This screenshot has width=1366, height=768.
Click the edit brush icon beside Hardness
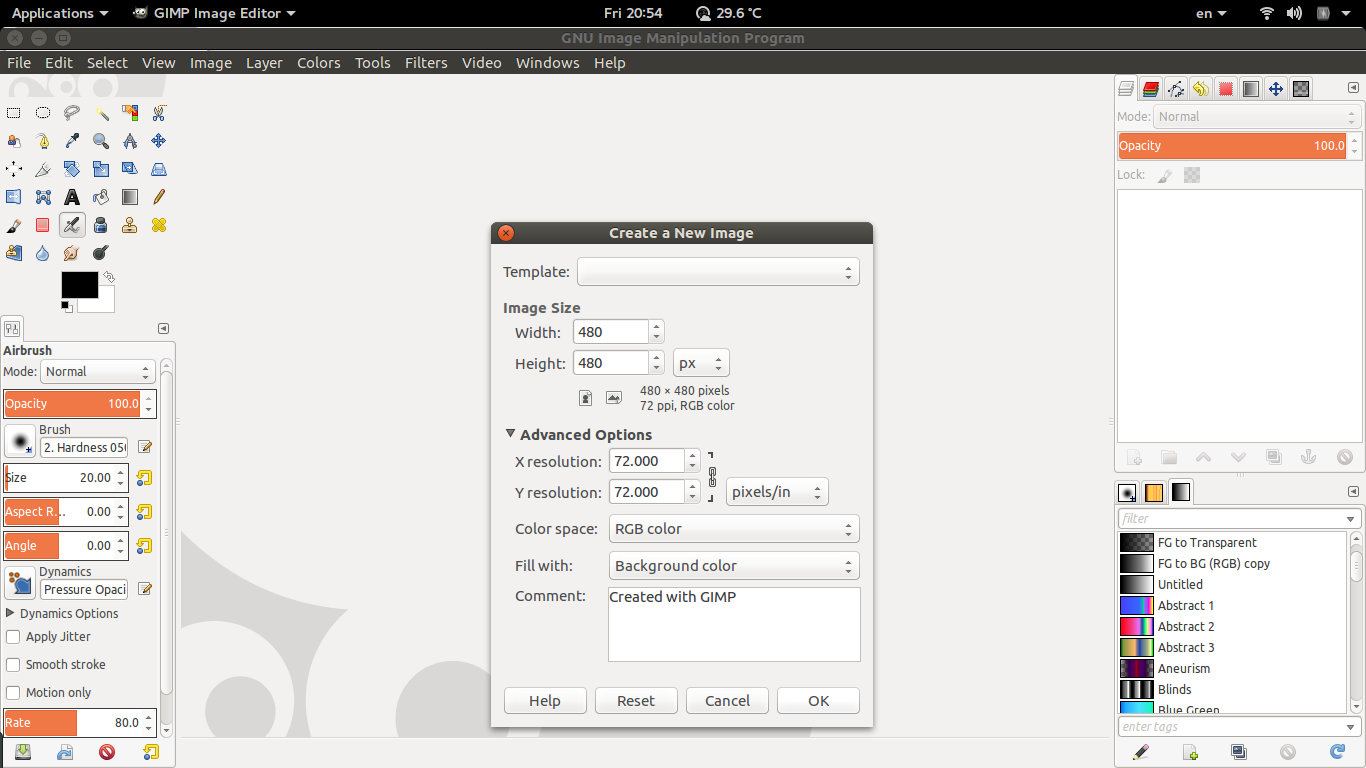(x=145, y=447)
